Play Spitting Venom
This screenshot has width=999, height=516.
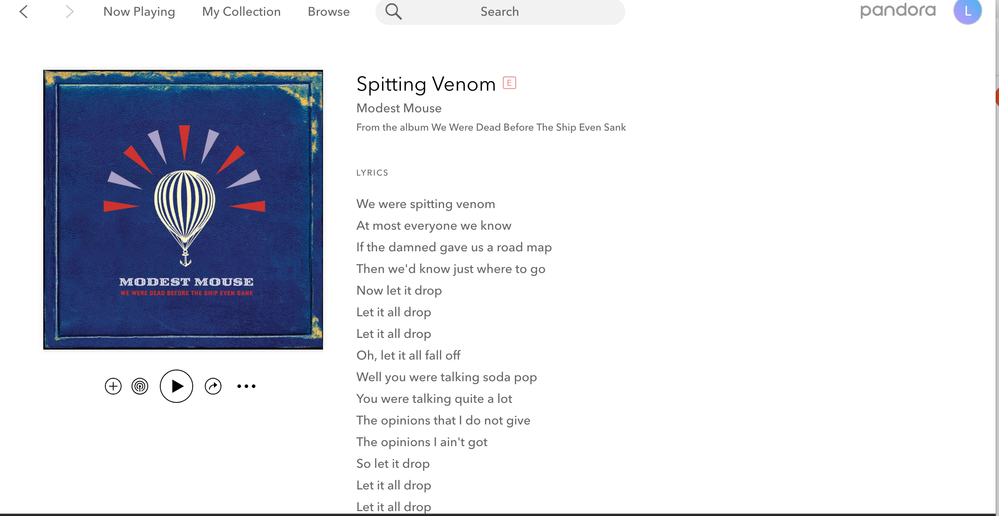[x=176, y=386]
